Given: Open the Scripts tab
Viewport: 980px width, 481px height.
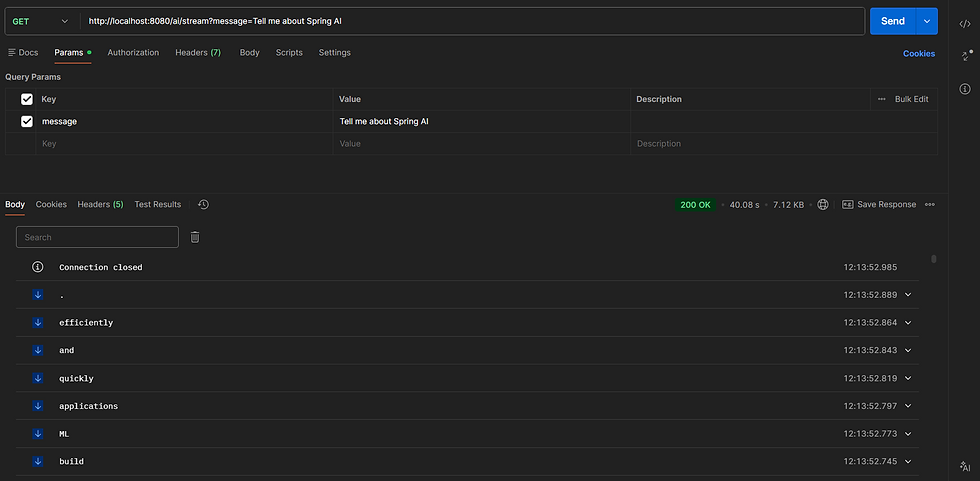Looking at the screenshot, I should pos(289,52).
